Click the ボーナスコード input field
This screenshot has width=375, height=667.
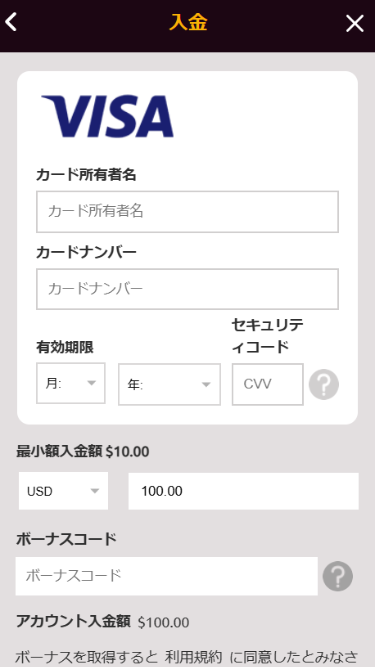click(x=167, y=576)
